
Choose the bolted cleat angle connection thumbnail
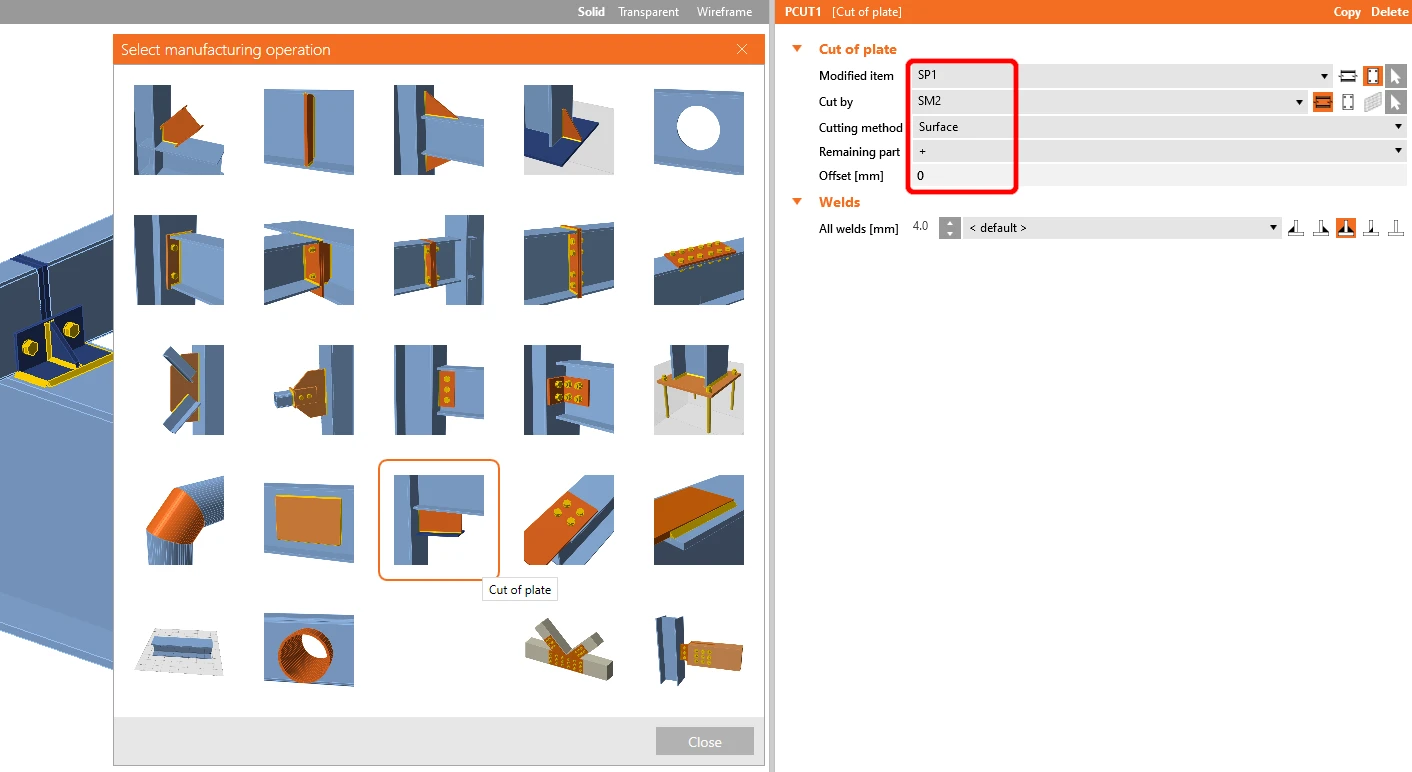coord(569,390)
